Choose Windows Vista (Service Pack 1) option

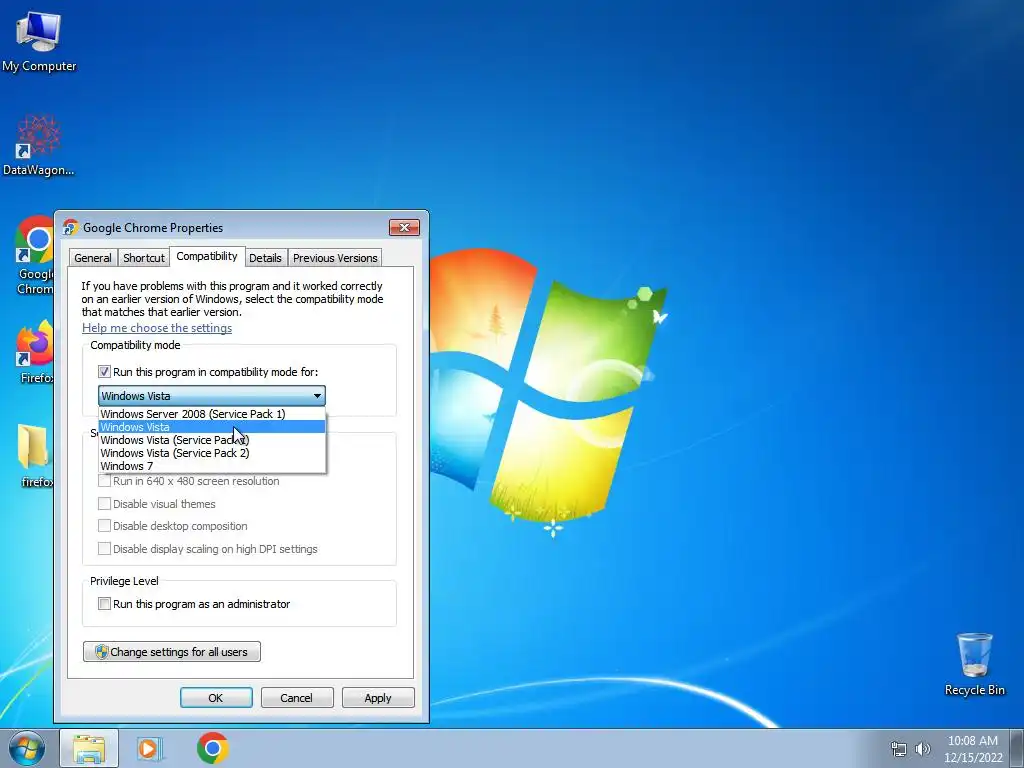coord(212,440)
